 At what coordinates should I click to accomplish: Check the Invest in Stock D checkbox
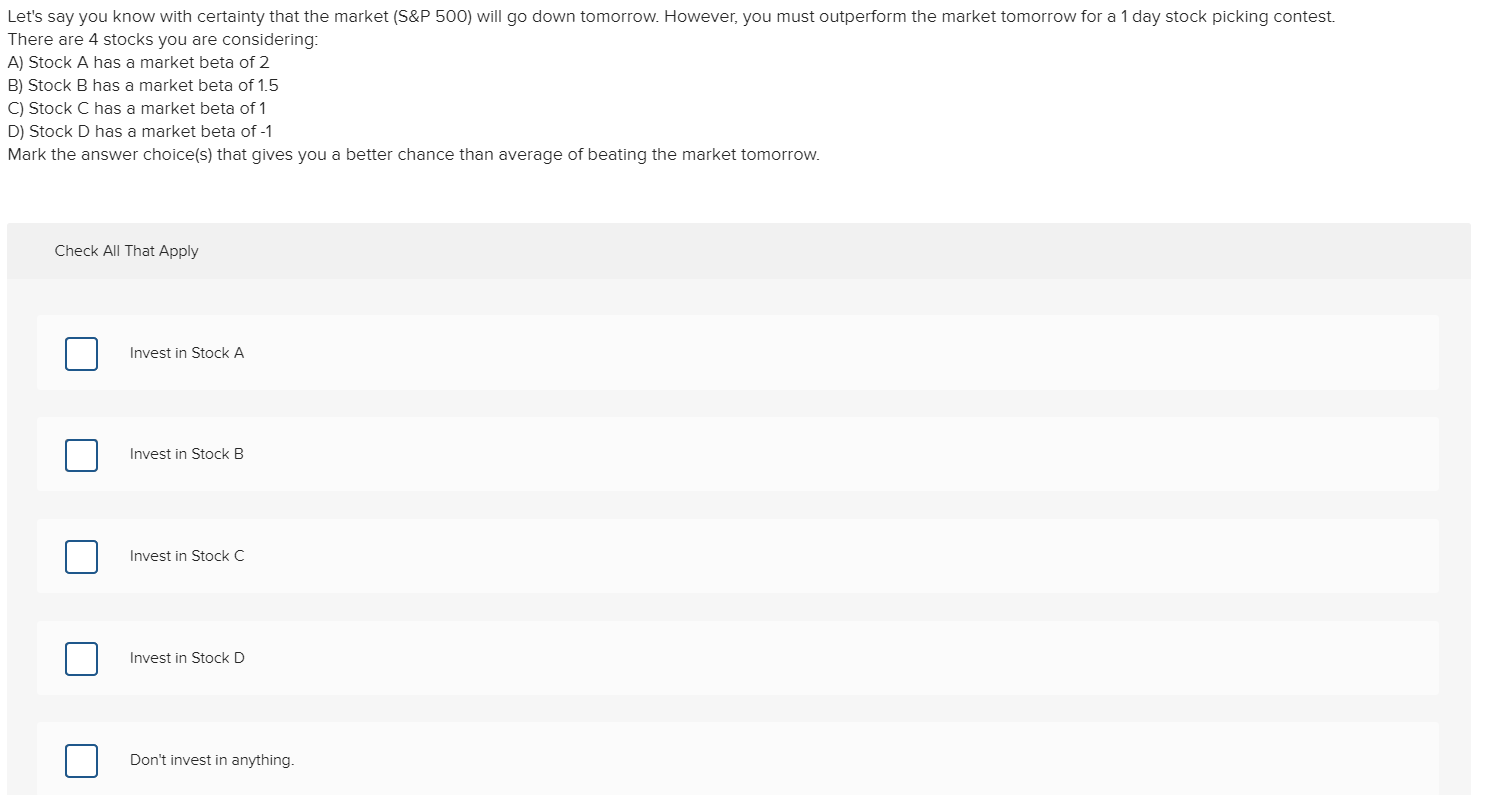click(x=81, y=658)
